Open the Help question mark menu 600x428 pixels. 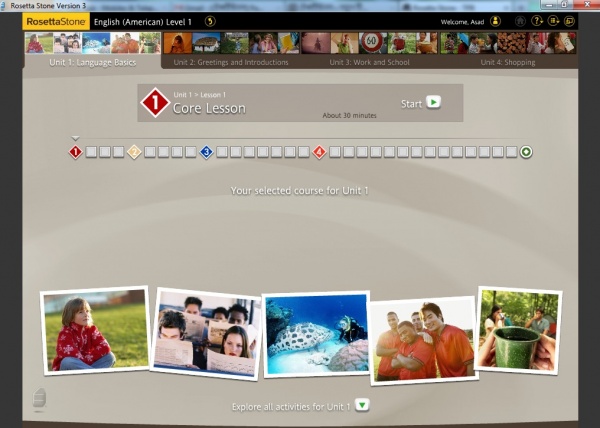click(x=537, y=21)
